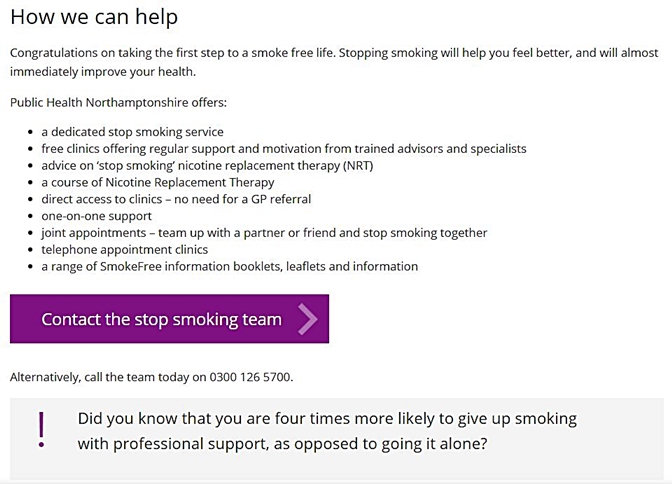Screen dimensions: 672x484
Task: Click the purple exclamation mark icon
Action: coord(41,427)
